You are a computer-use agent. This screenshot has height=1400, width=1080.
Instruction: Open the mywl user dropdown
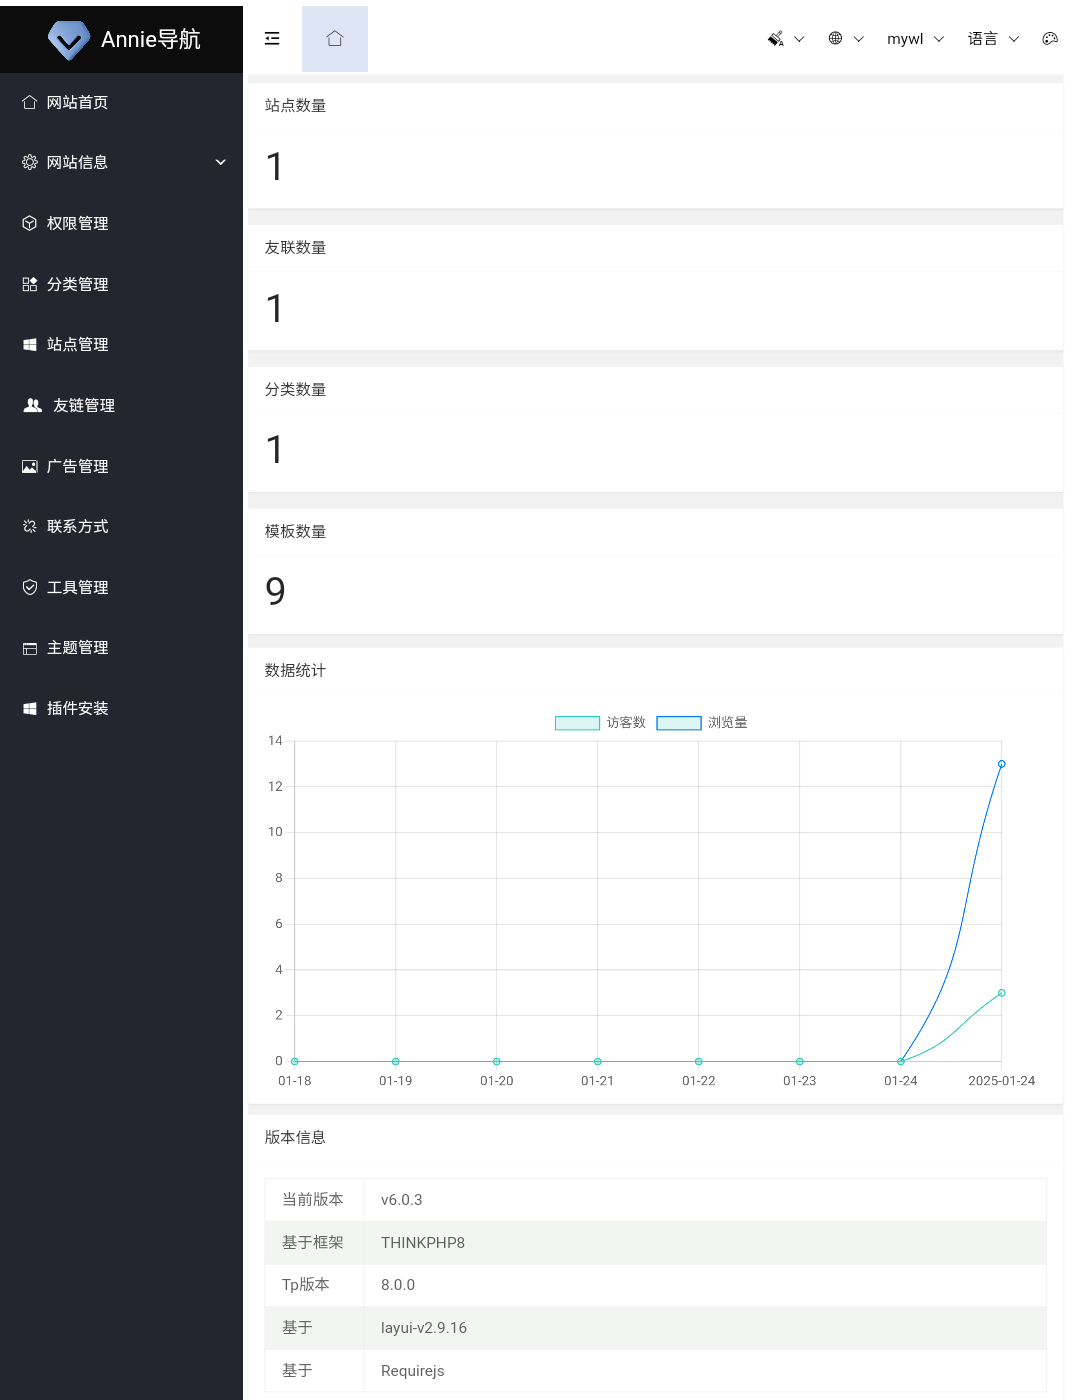pyautogui.click(x=914, y=39)
